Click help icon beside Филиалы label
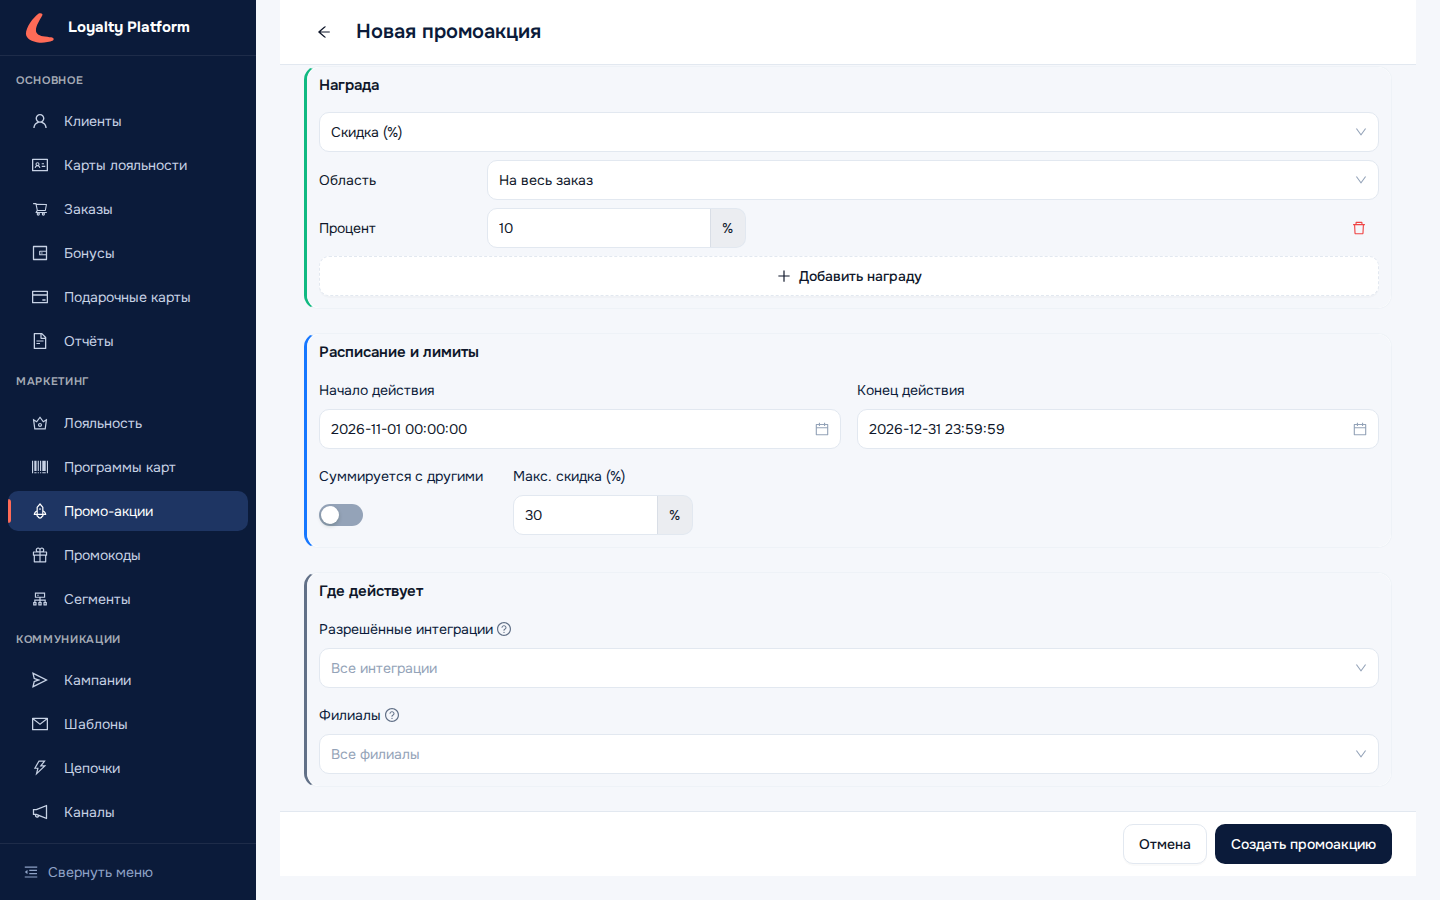 point(392,715)
